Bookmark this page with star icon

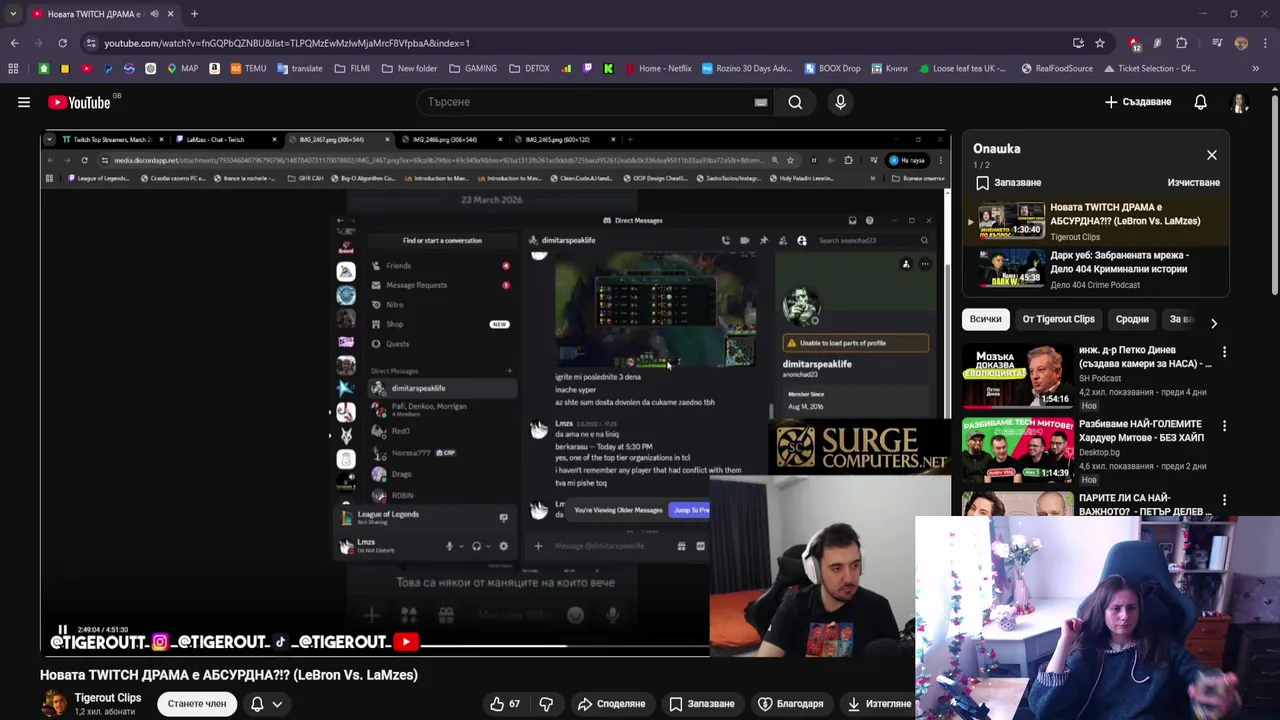tap(1100, 43)
